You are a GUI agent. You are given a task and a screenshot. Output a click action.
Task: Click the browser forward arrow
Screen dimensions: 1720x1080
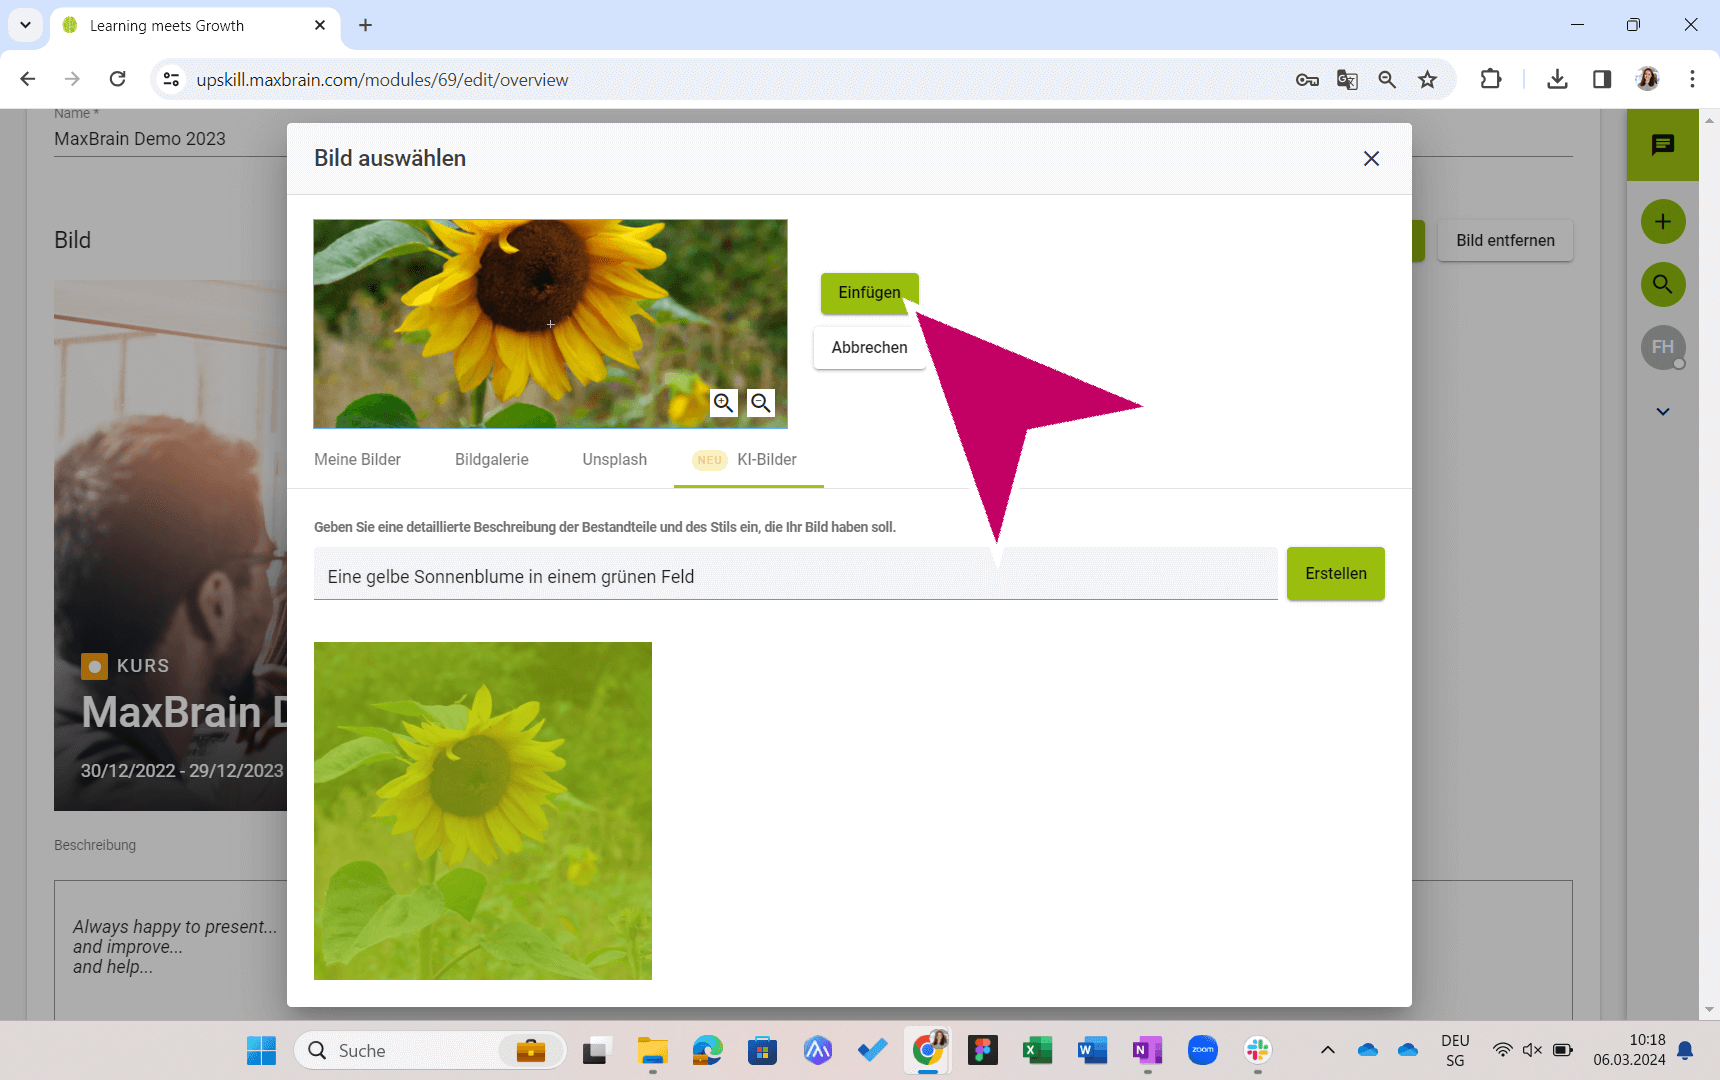[x=72, y=79]
